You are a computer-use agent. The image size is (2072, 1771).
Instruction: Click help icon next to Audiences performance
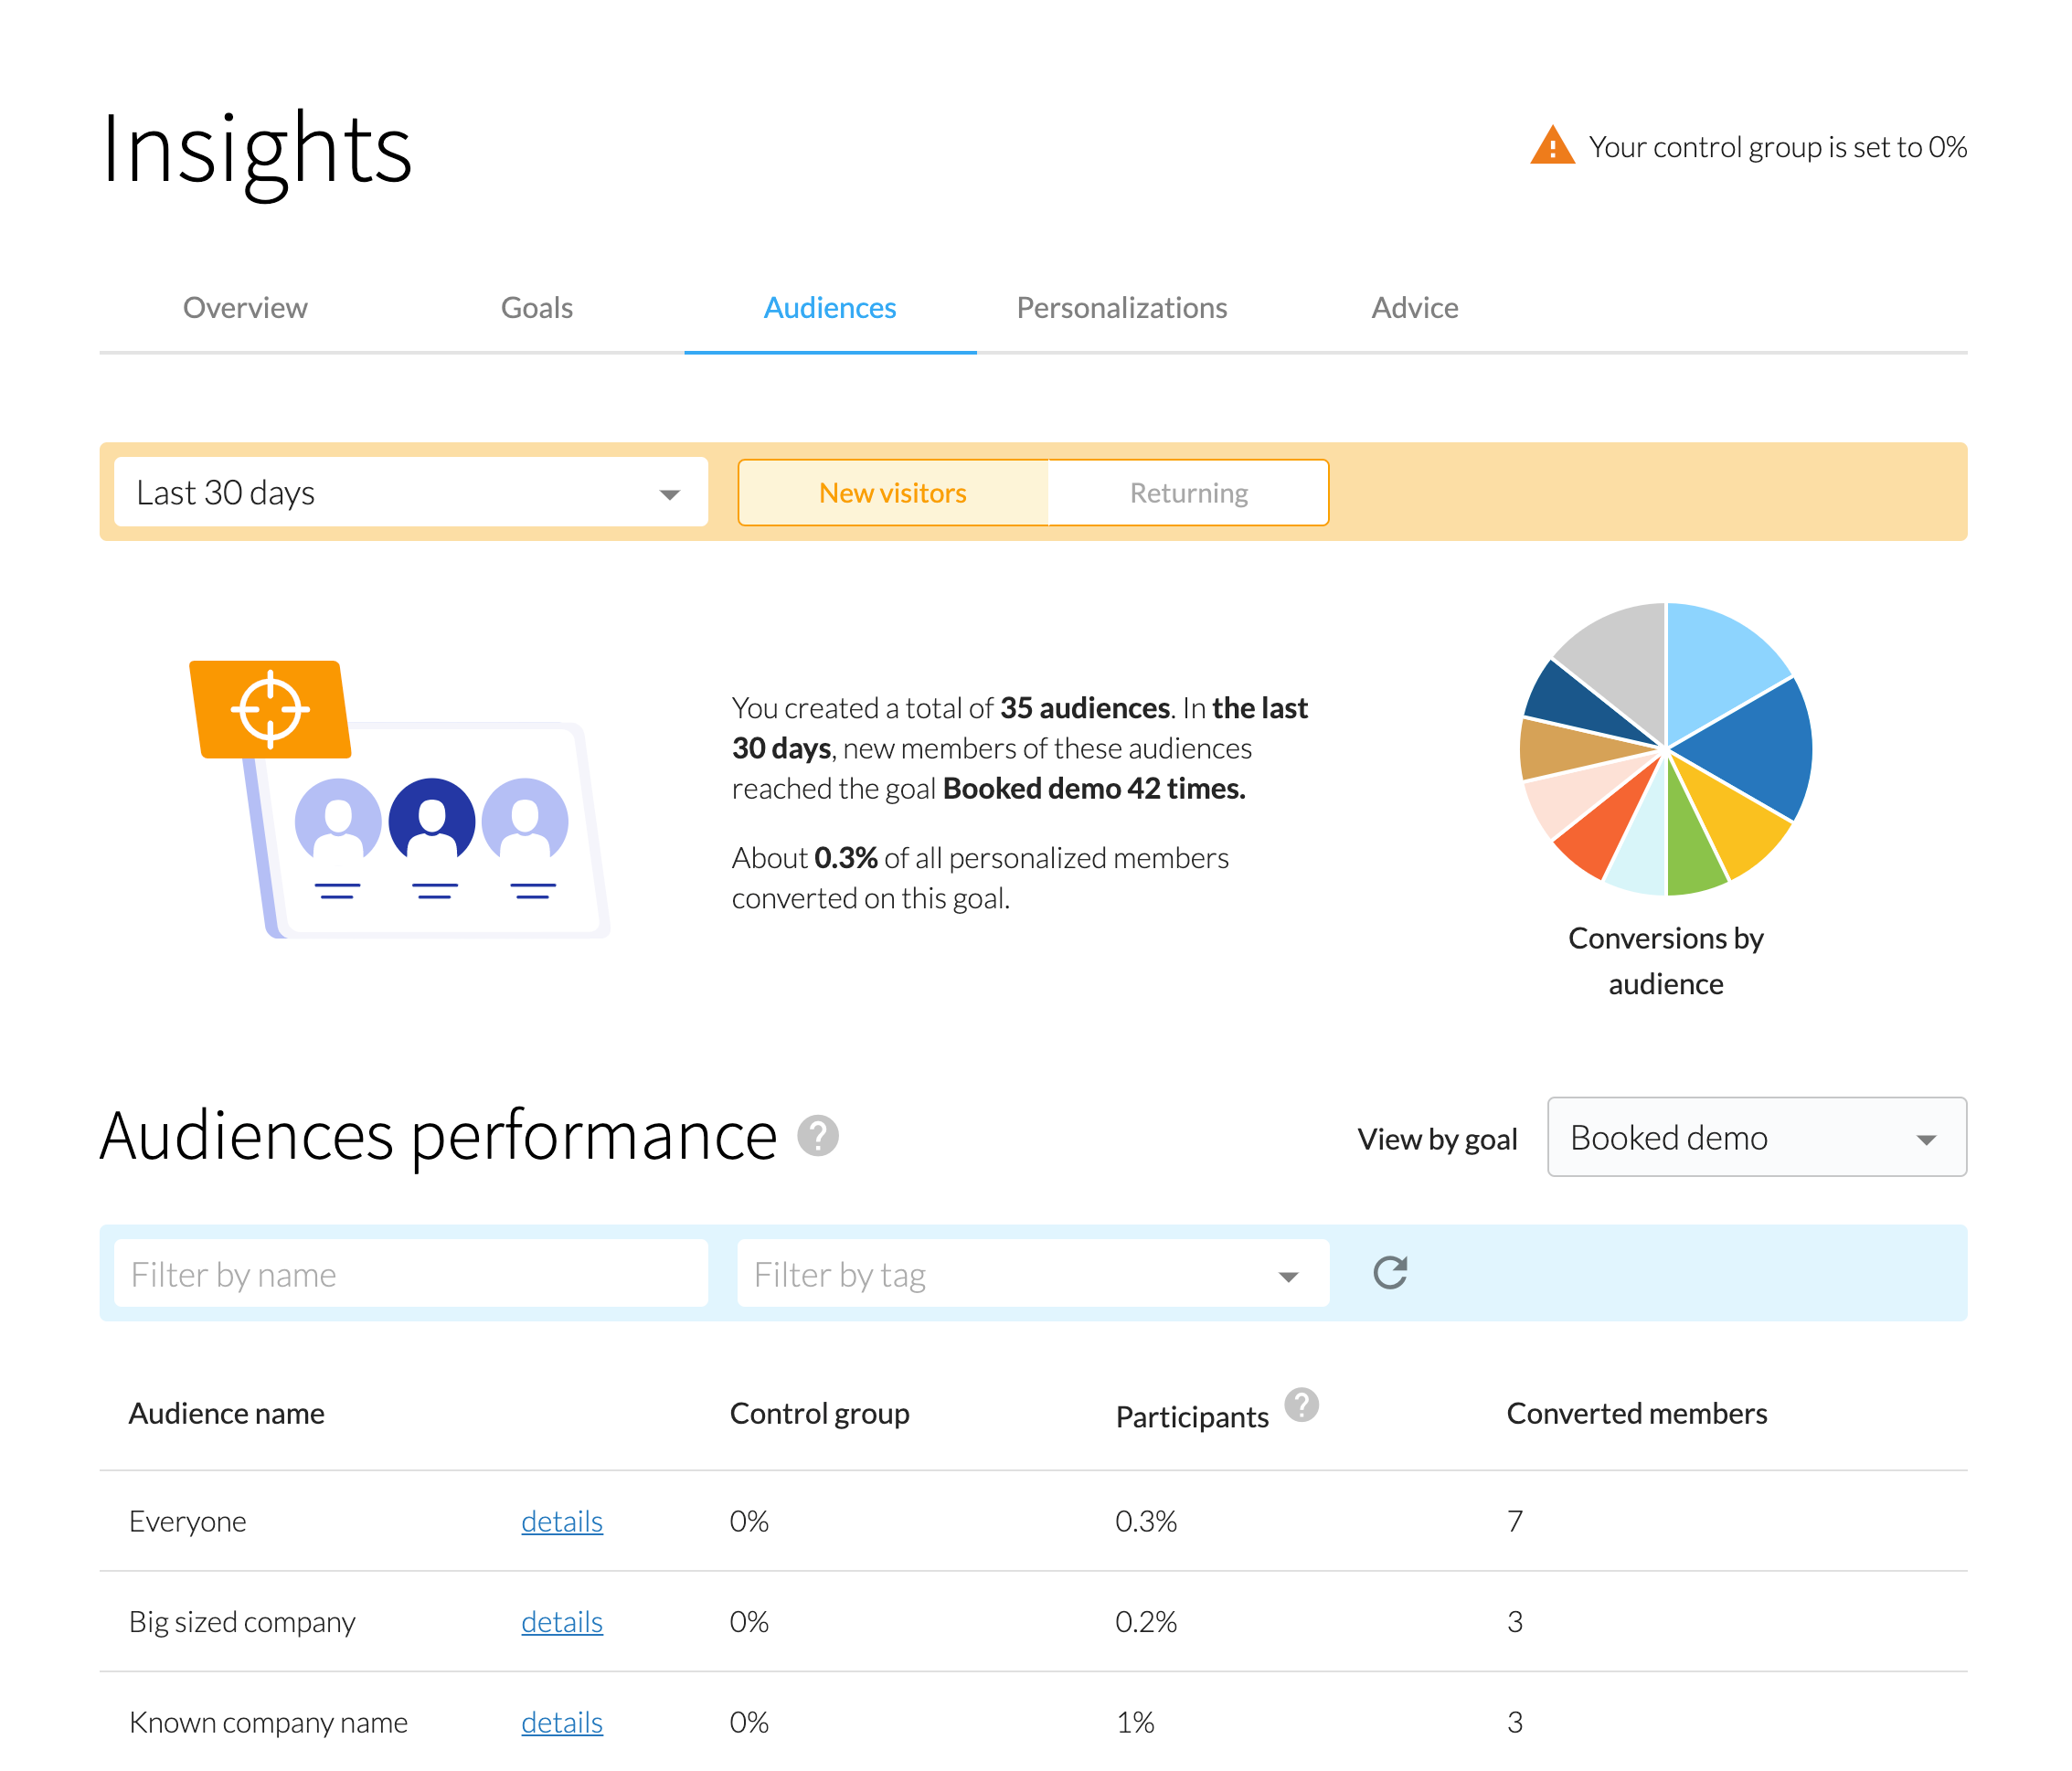tap(817, 1135)
